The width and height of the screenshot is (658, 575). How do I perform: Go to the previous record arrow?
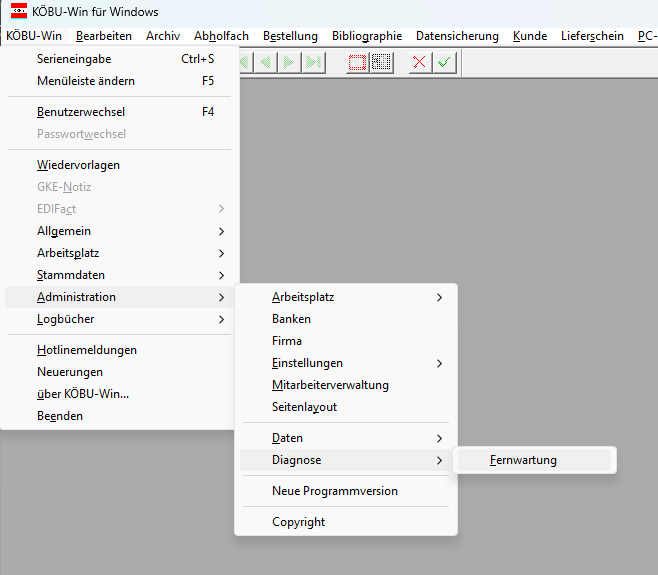tap(266, 63)
